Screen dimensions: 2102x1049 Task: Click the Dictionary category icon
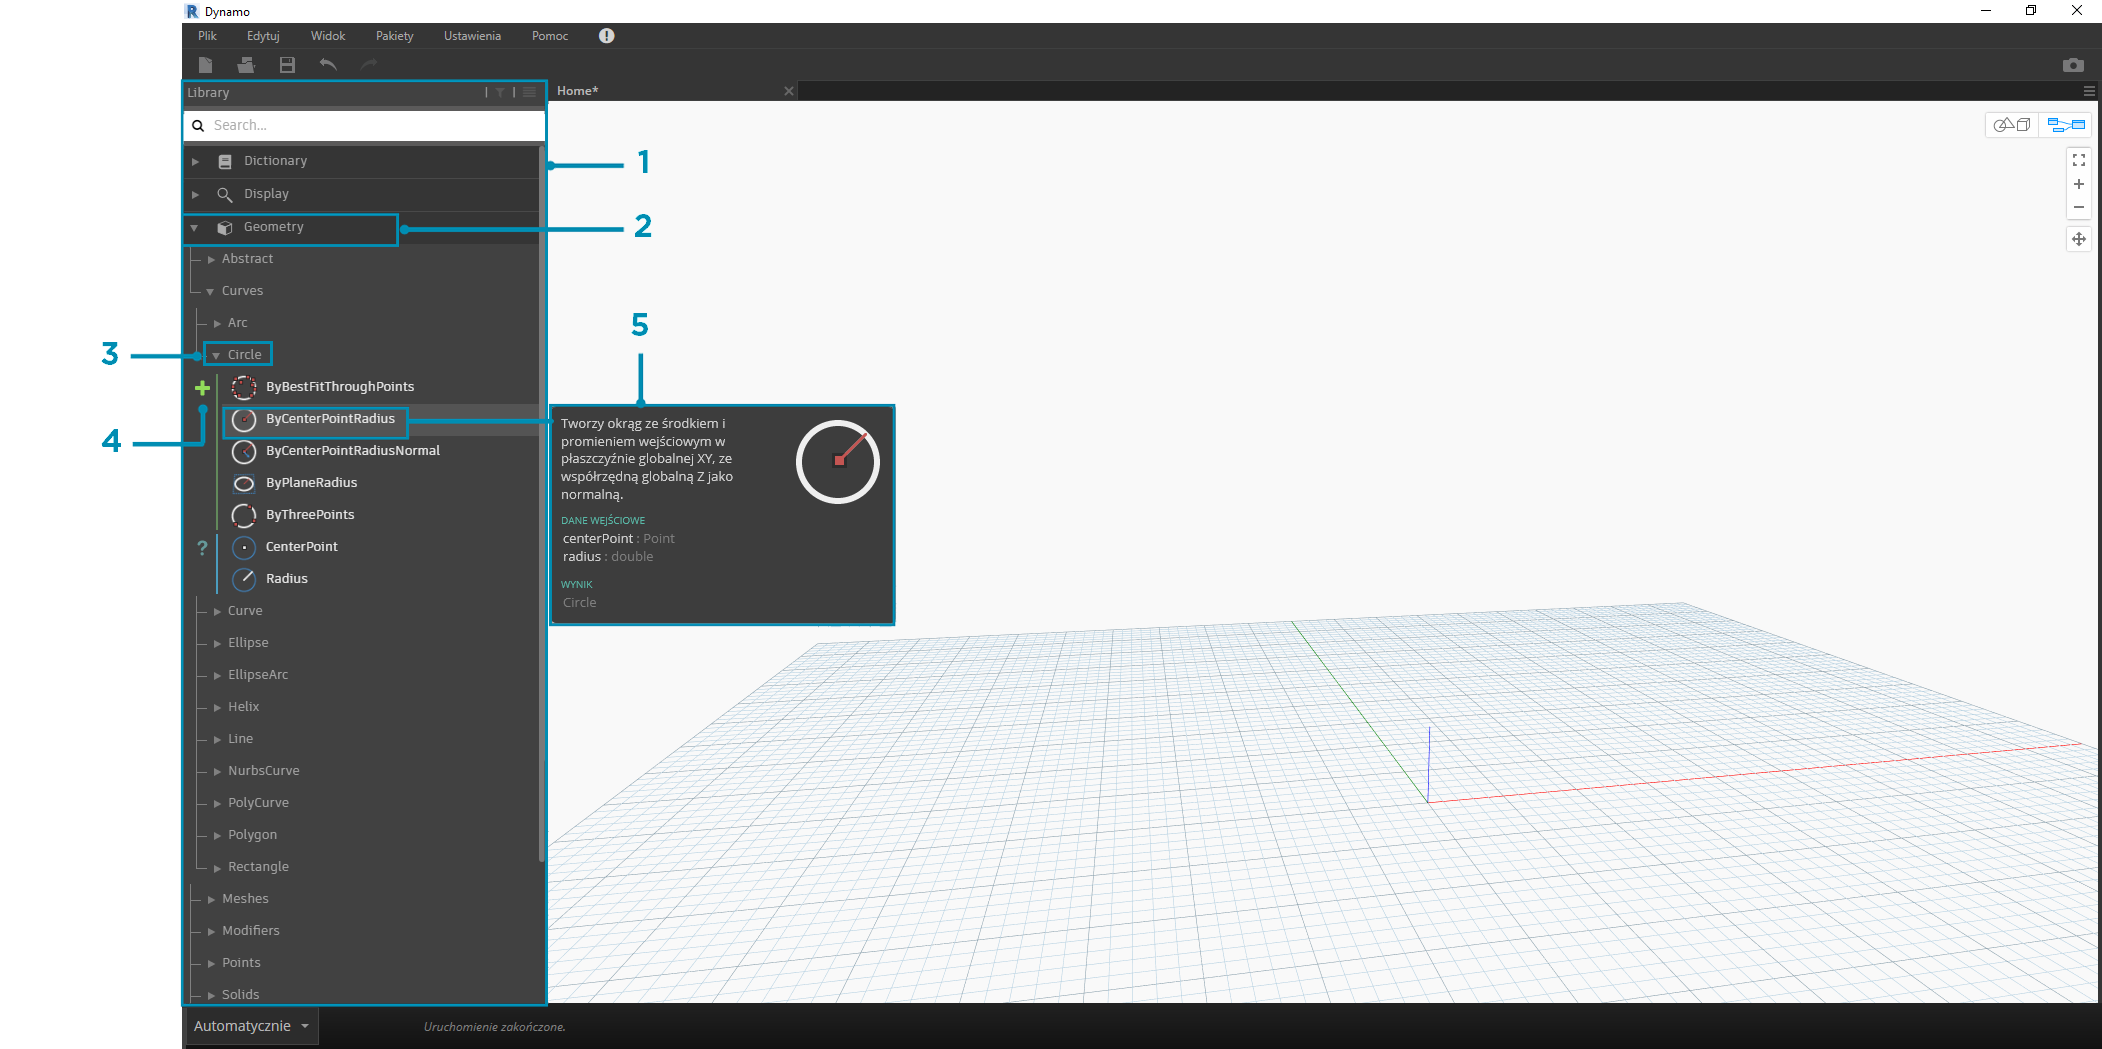[x=225, y=161]
